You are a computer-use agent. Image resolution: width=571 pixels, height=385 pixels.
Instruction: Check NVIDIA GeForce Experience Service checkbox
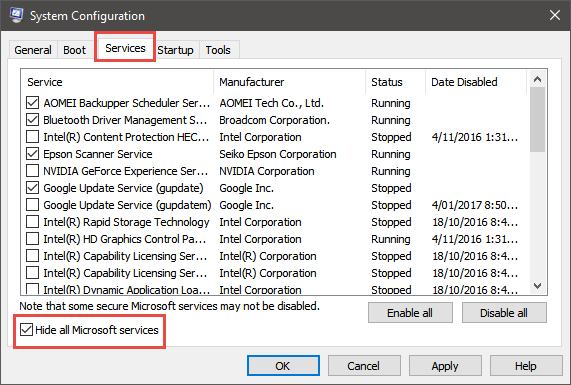click(x=32, y=171)
